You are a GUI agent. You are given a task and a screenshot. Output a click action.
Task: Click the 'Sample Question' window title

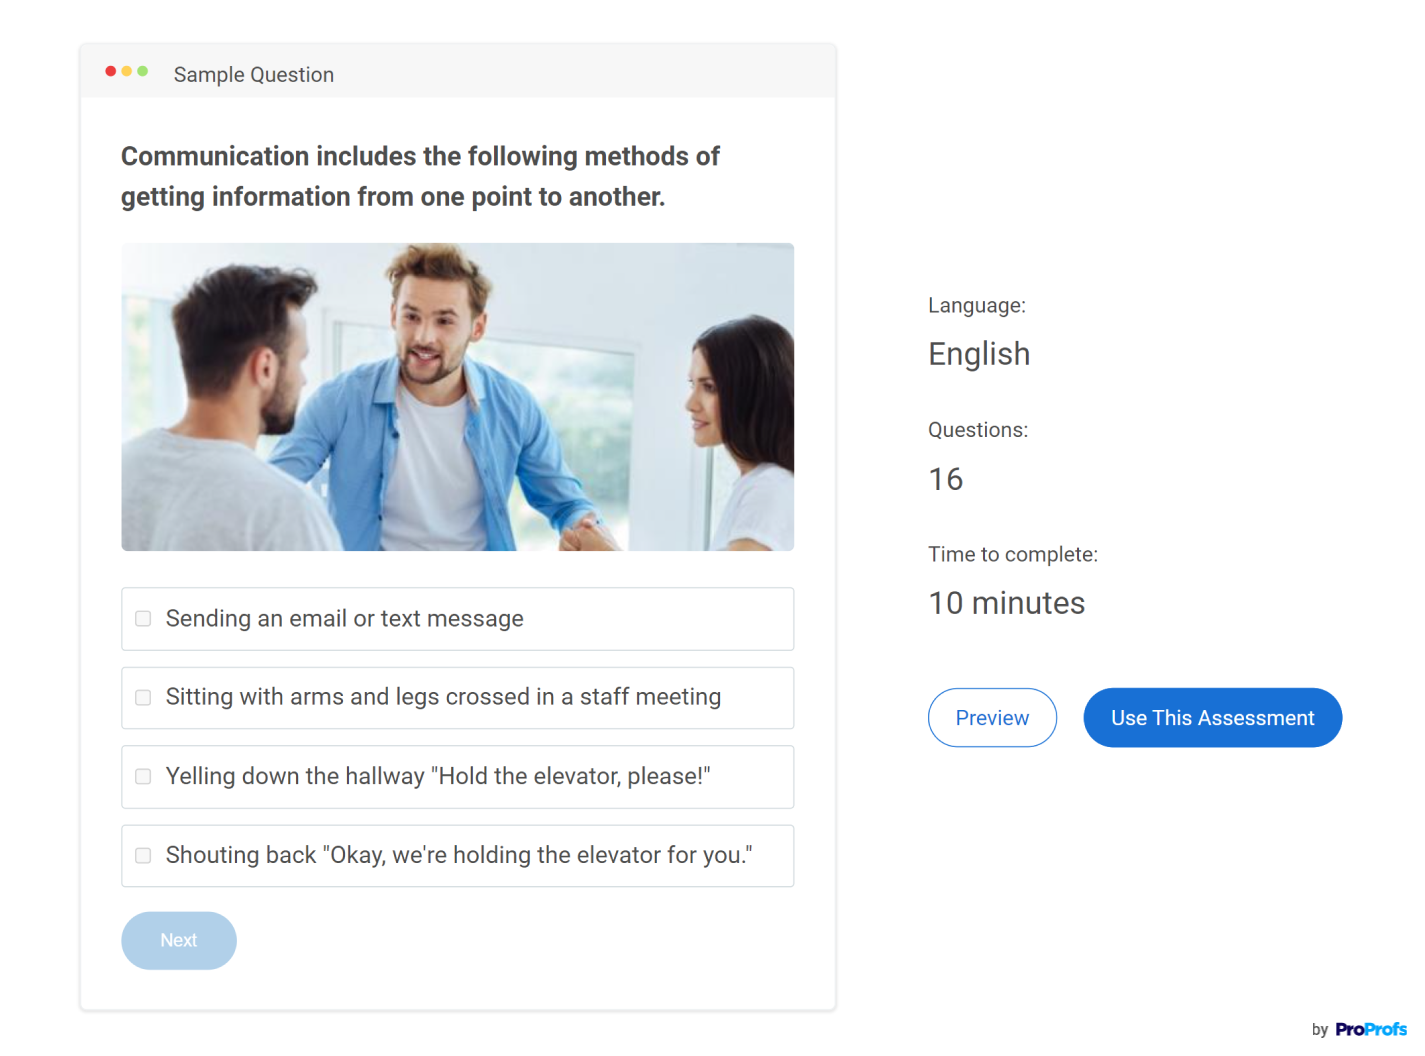coord(254,75)
